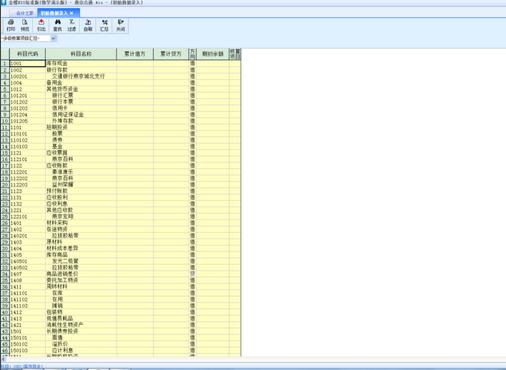
Task: Select the 银行本票 sub-account row
Action: coord(81,102)
